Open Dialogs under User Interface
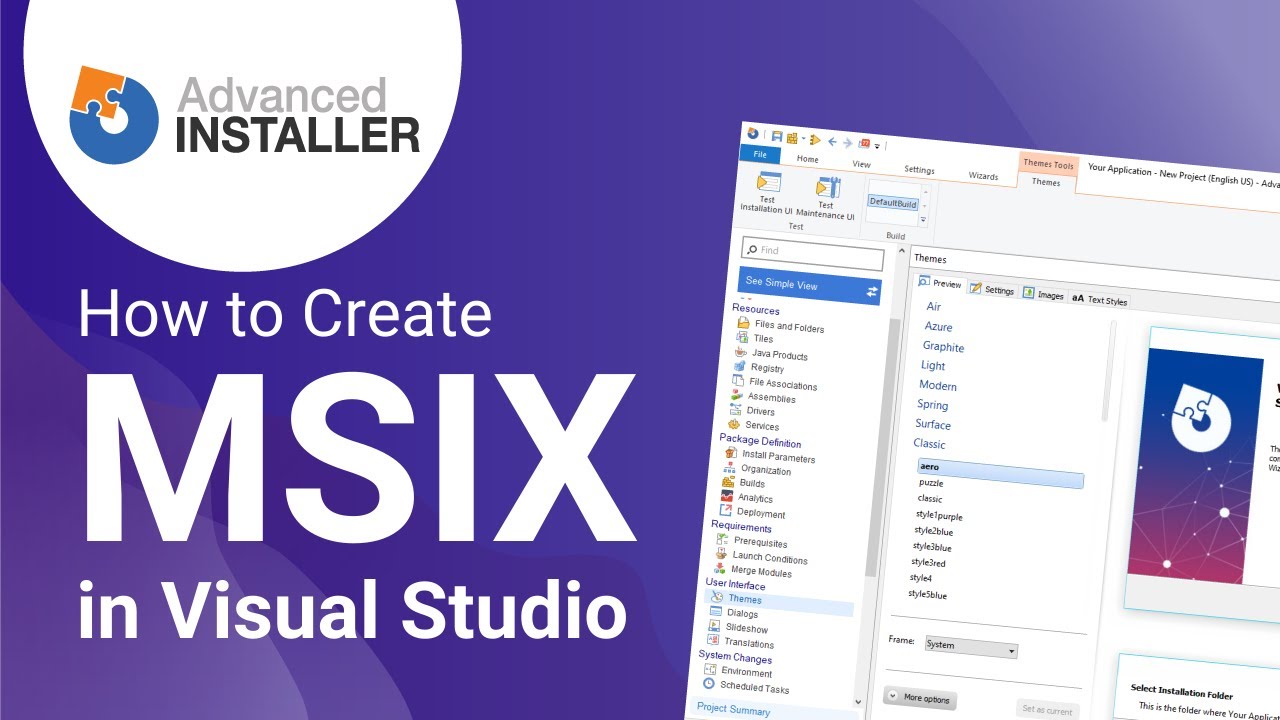The width and height of the screenshot is (1280, 720). click(742, 613)
